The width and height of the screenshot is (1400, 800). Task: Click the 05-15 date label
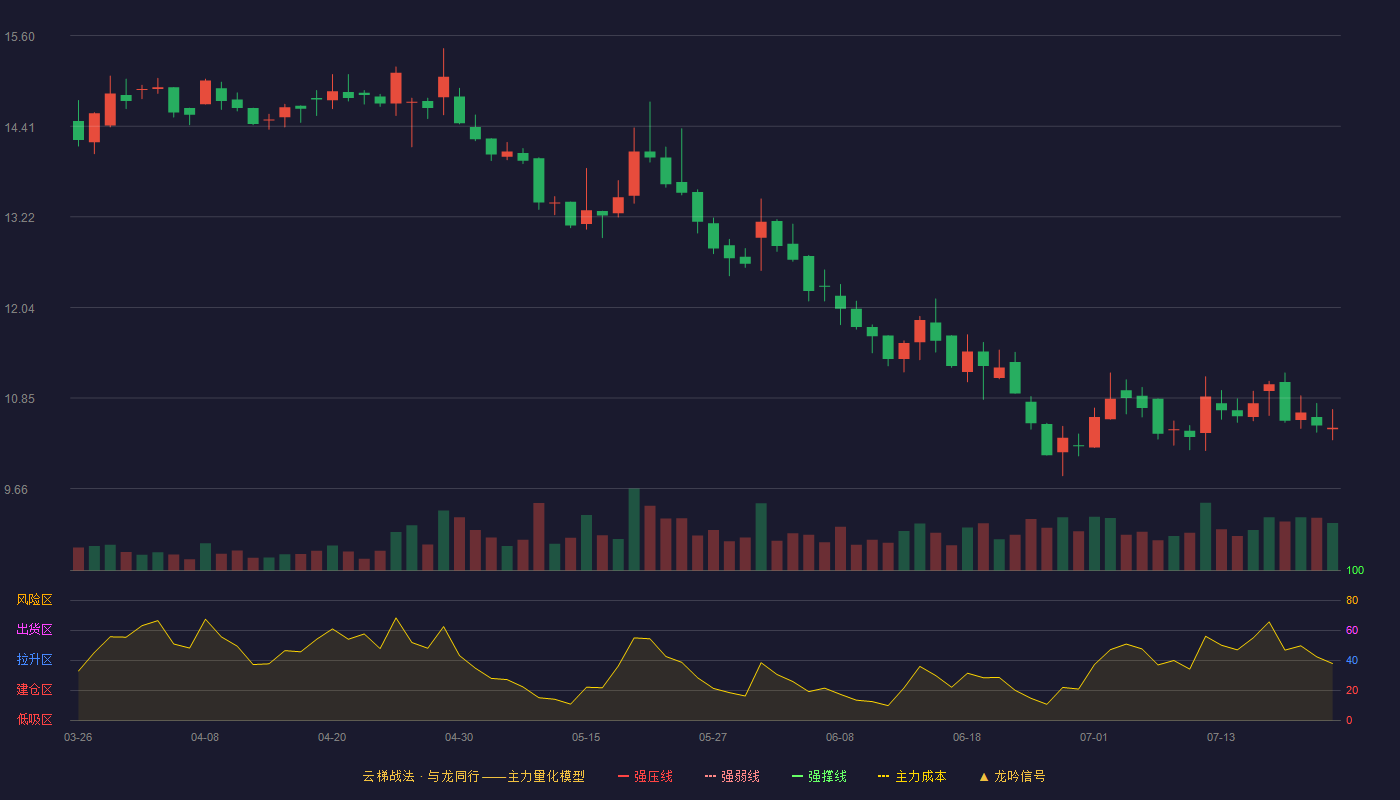point(586,737)
